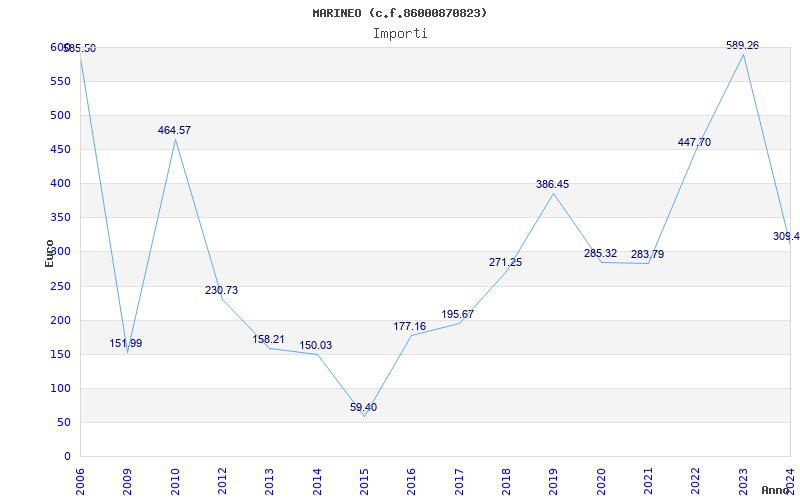This screenshot has height=500, width=800.
Task: Click the 2020 year axis label
Action: tap(601, 481)
